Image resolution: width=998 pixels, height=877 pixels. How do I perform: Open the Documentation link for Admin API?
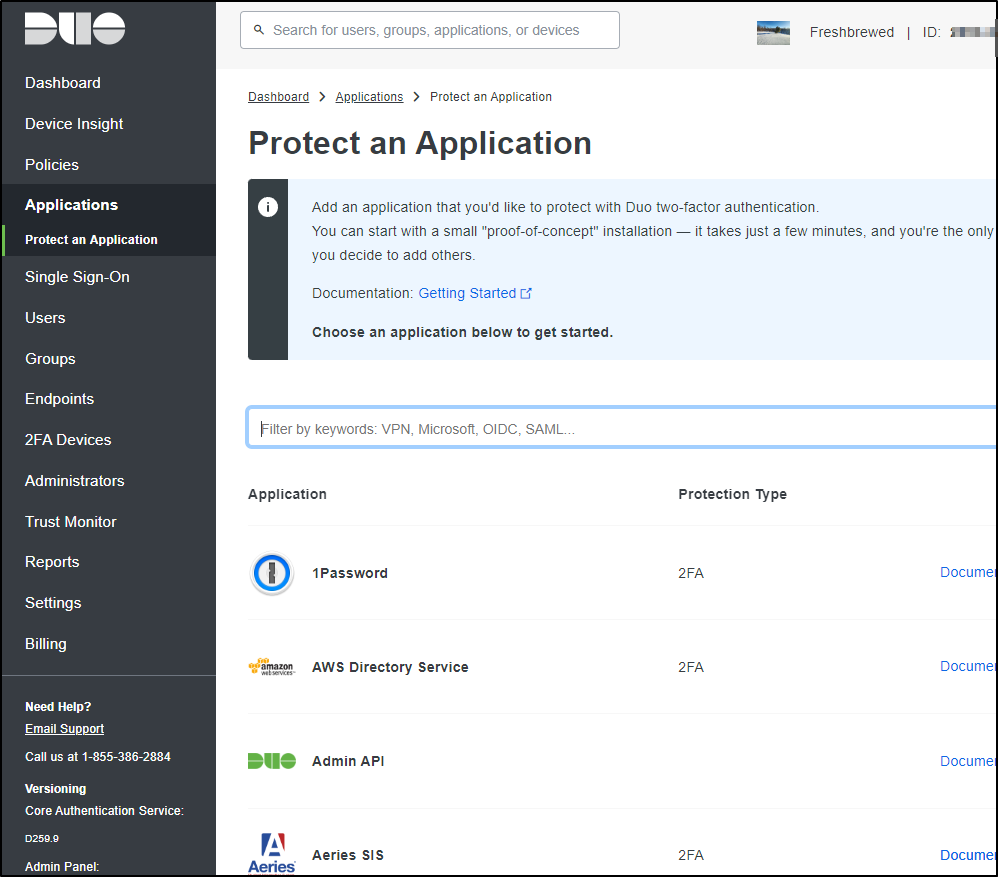(967, 761)
